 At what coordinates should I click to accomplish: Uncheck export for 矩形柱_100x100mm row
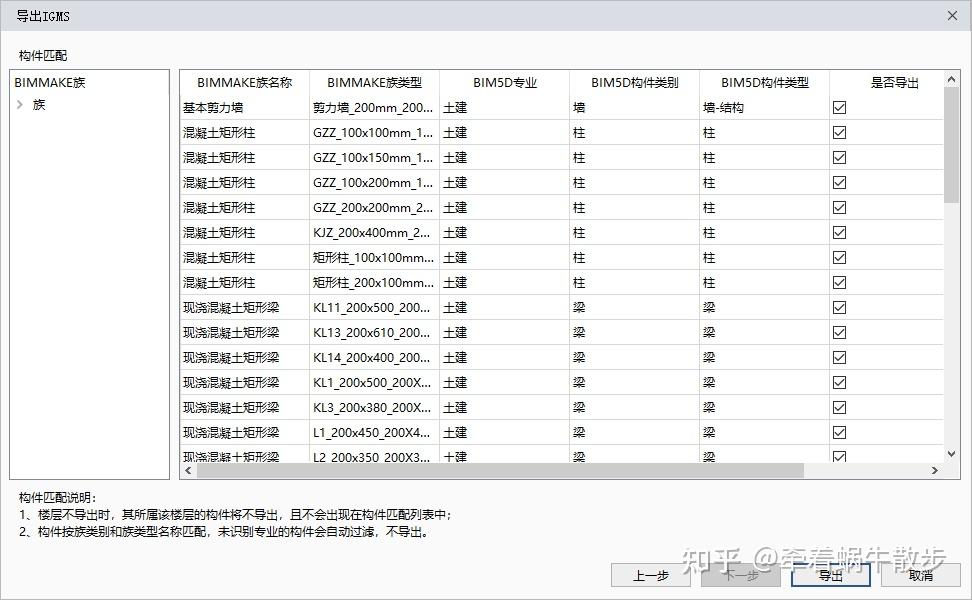pos(840,257)
